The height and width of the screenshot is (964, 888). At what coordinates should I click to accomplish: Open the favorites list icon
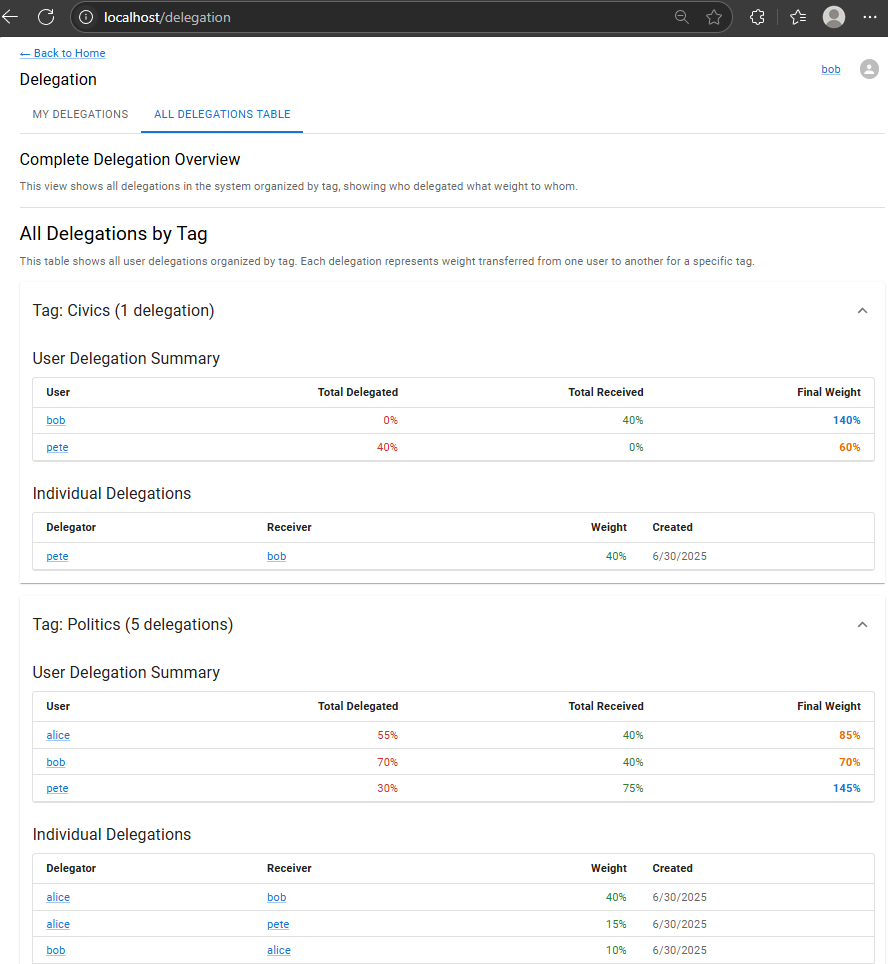pyautogui.click(x=798, y=17)
